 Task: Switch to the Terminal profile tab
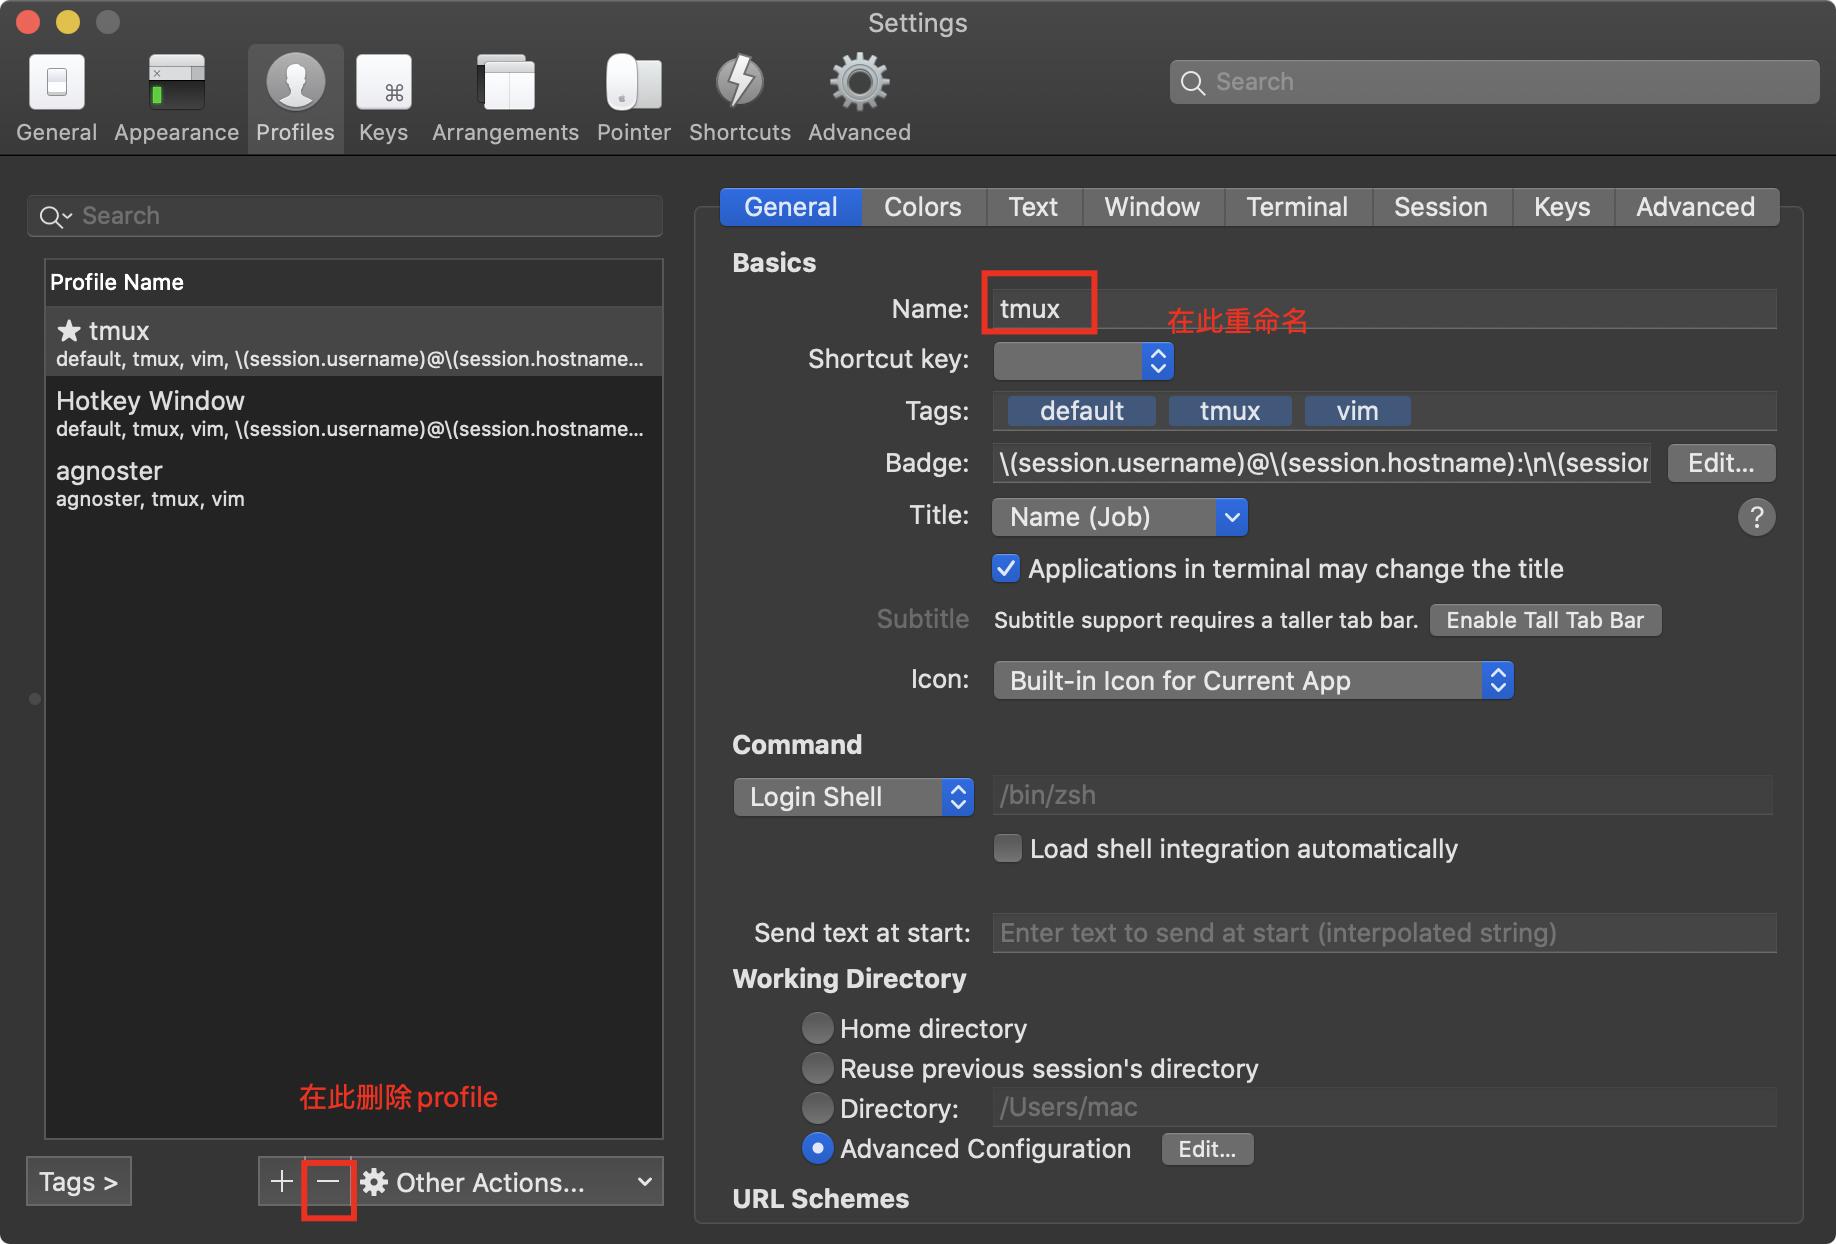tap(1296, 207)
